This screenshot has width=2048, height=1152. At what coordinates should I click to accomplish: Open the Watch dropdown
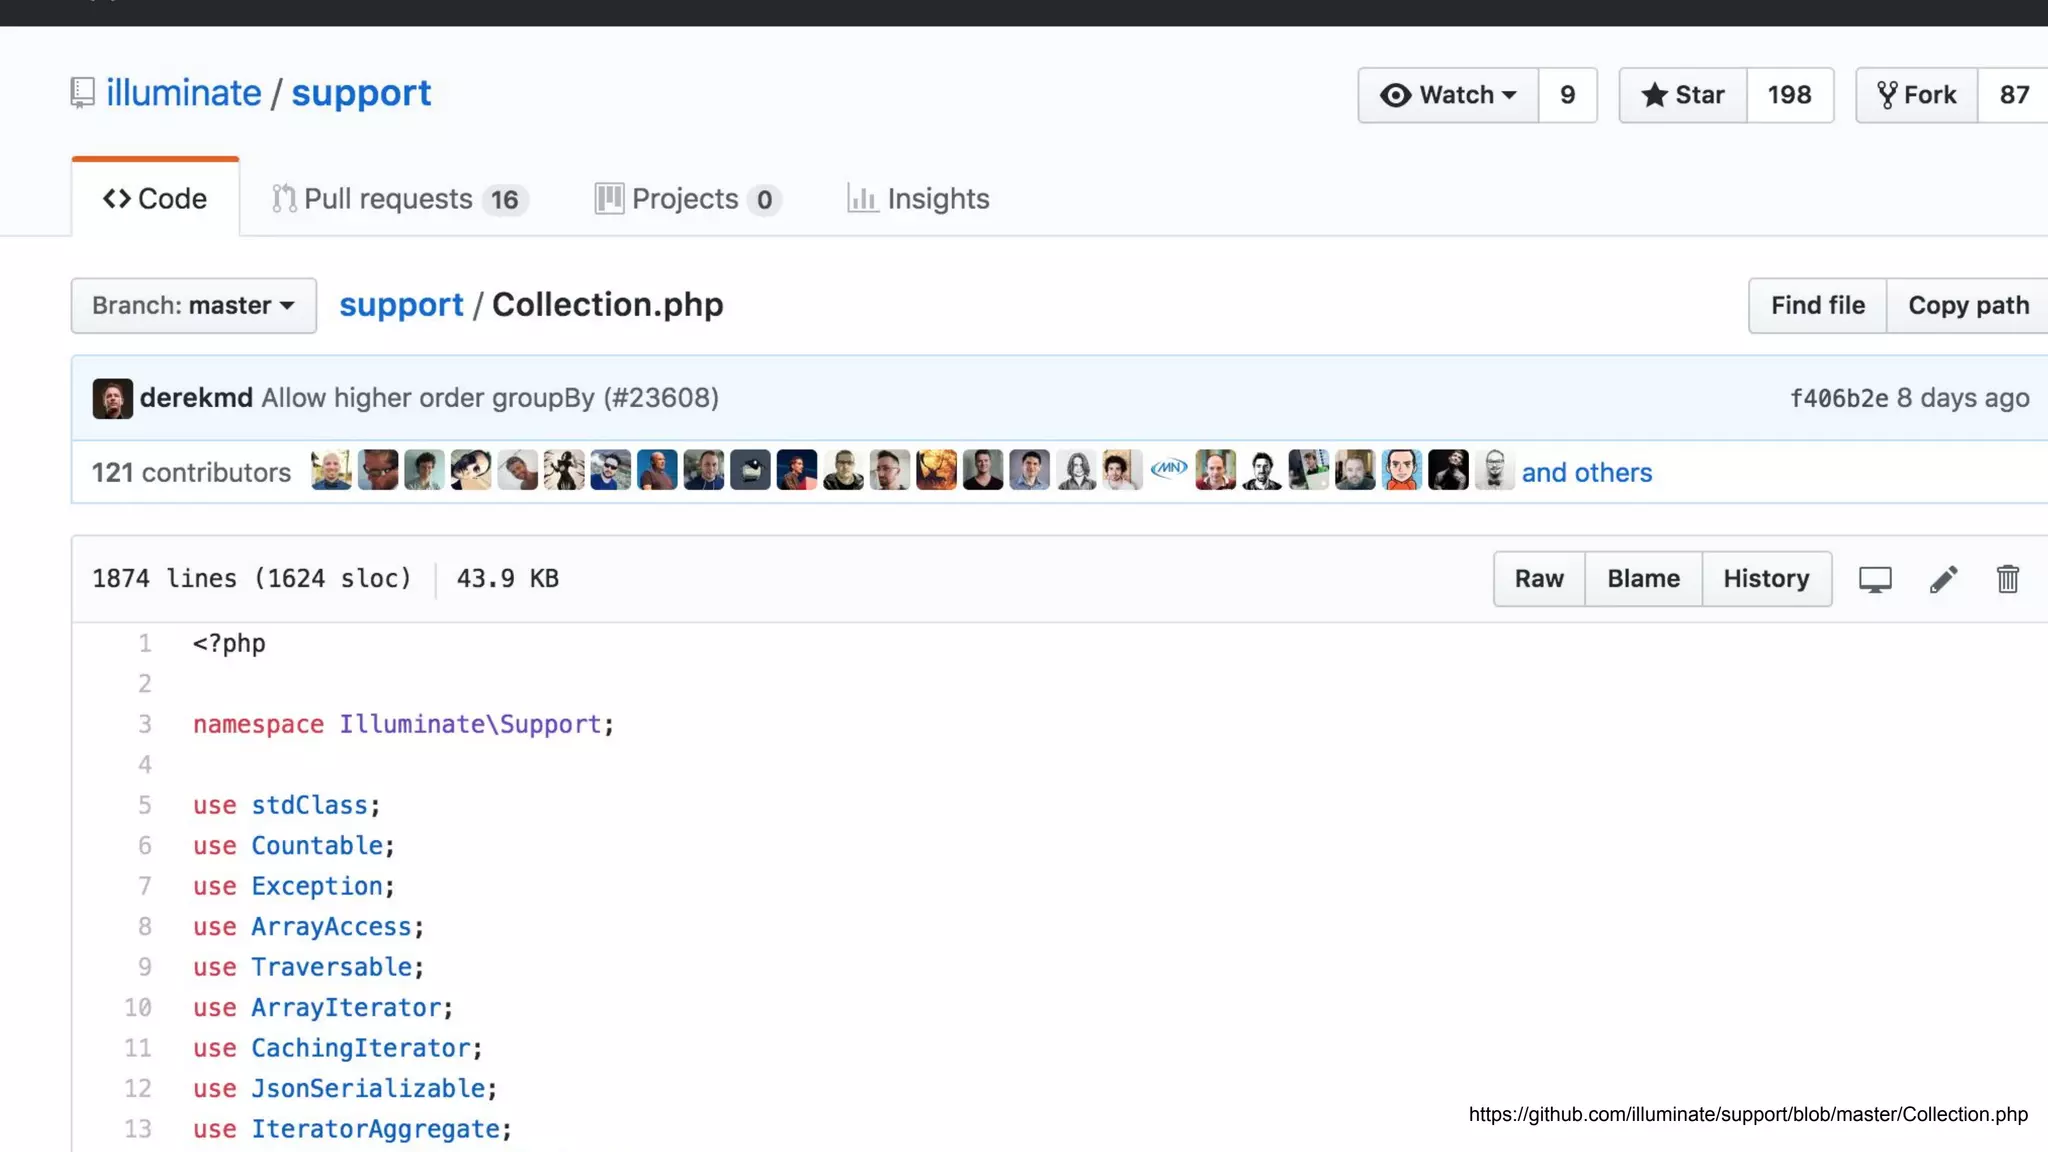click(x=1448, y=95)
